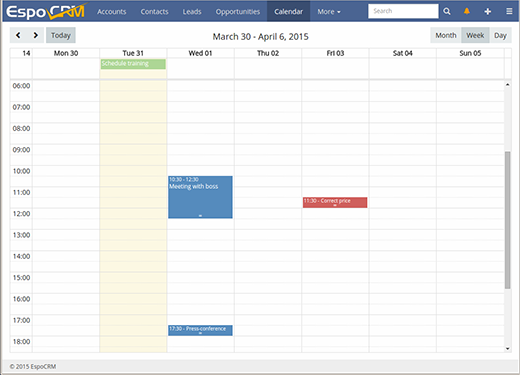The height and width of the screenshot is (375, 520).
Task: Go to the next week arrow
Action: pyautogui.click(x=35, y=35)
